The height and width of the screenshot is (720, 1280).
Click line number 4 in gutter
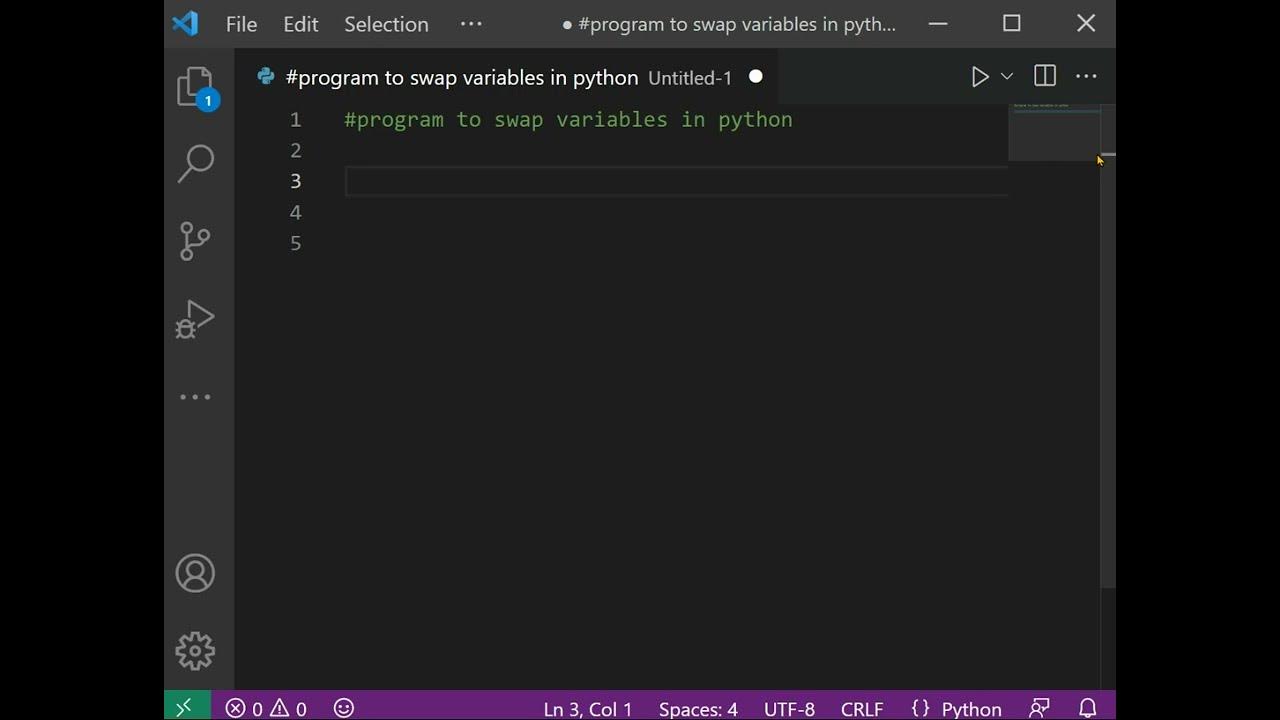pos(295,212)
